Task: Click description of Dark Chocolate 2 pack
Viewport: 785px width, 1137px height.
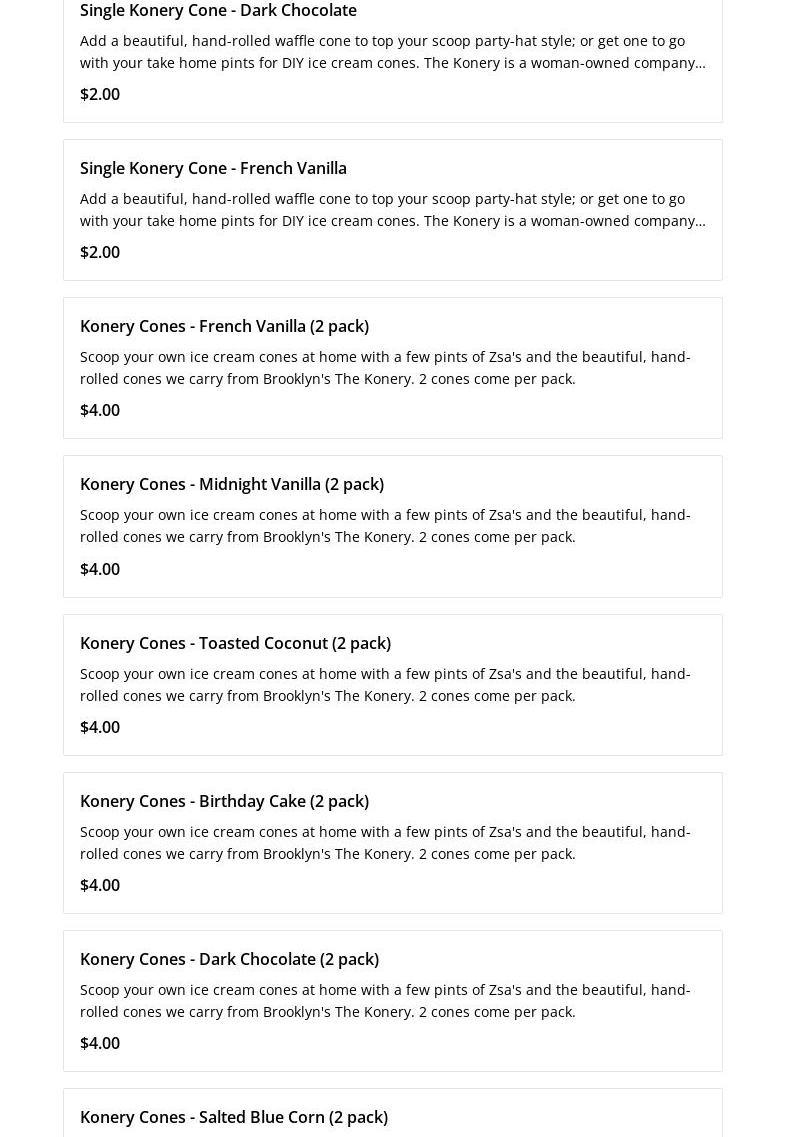Action: click(x=385, y=1000)
